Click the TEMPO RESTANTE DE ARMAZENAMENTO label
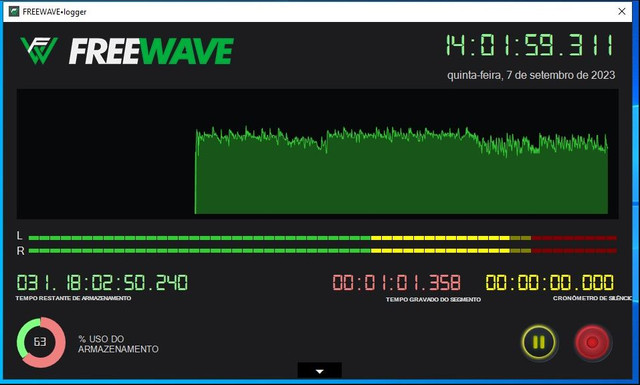640x385 pixels. [73, 298]
